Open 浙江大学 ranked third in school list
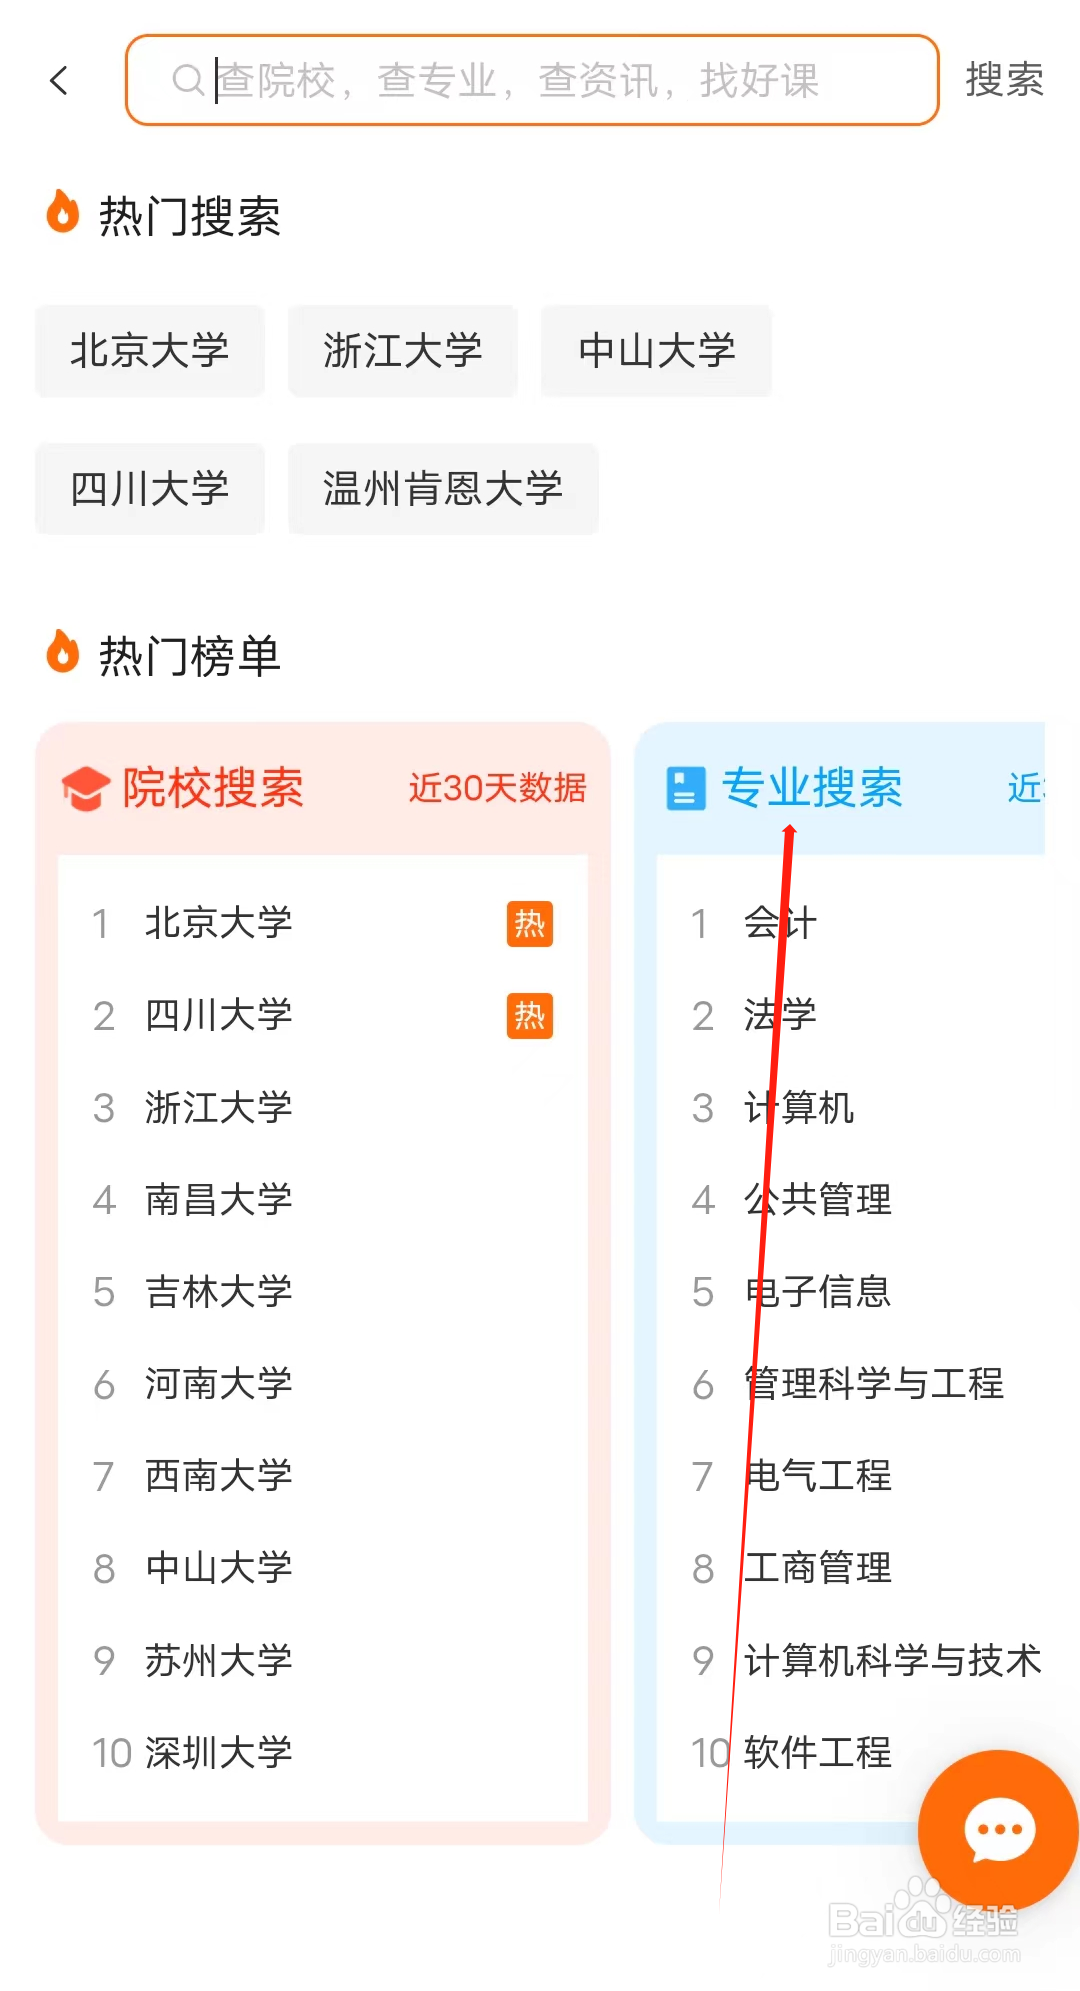Screen dimensions: 1080x1991 point(218,1108)
